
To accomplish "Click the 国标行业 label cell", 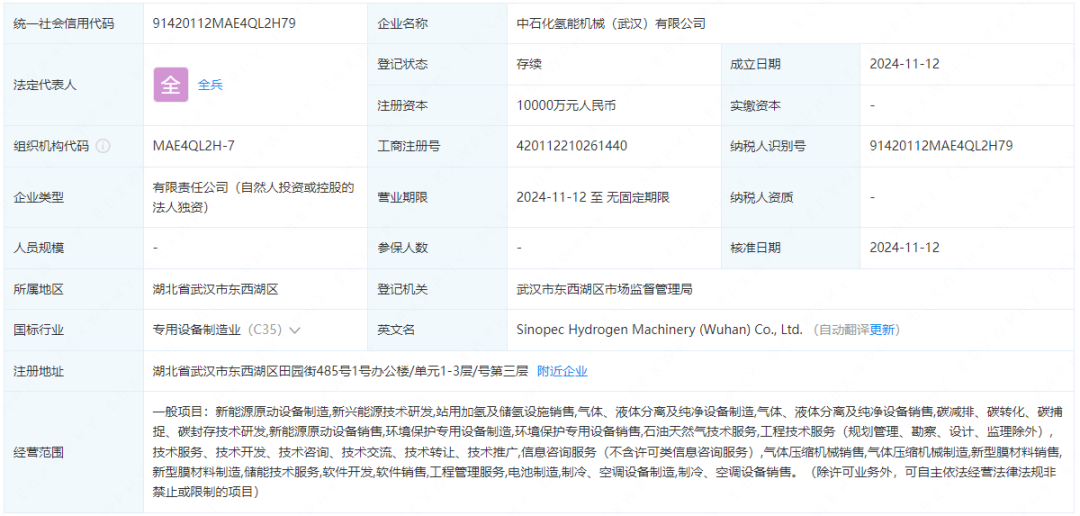I will [x=74, y=330].
